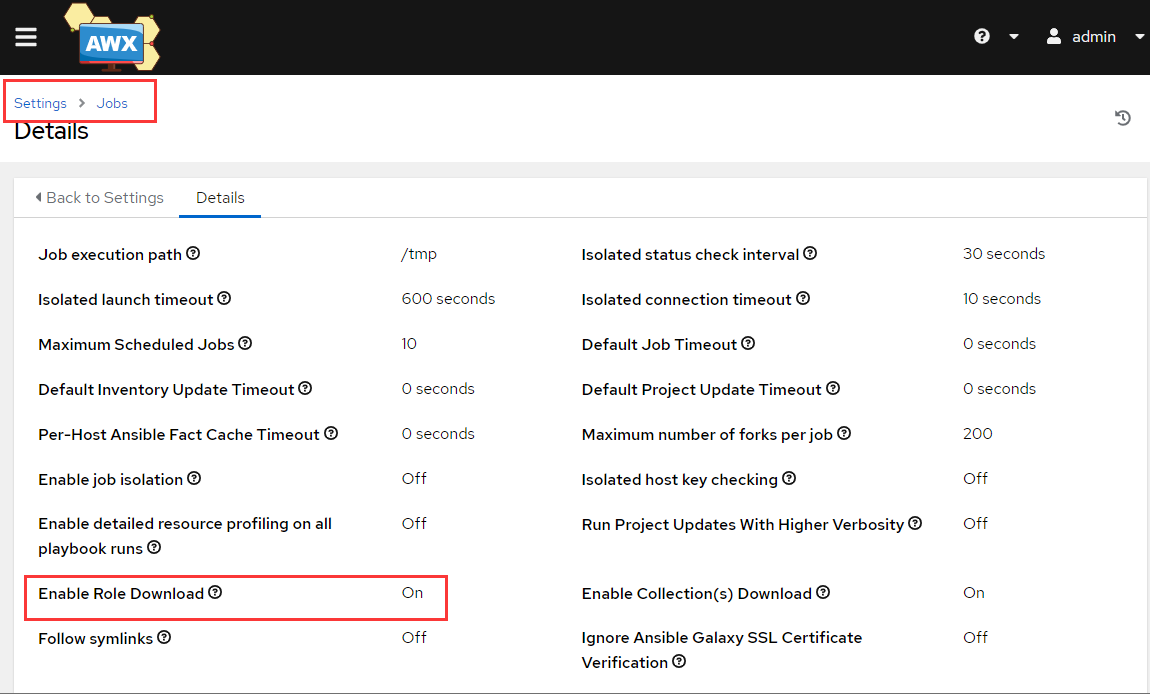Open the hamburger navigation menu
This screenshot has height=694, width=1150.
(x=26, y=37)
